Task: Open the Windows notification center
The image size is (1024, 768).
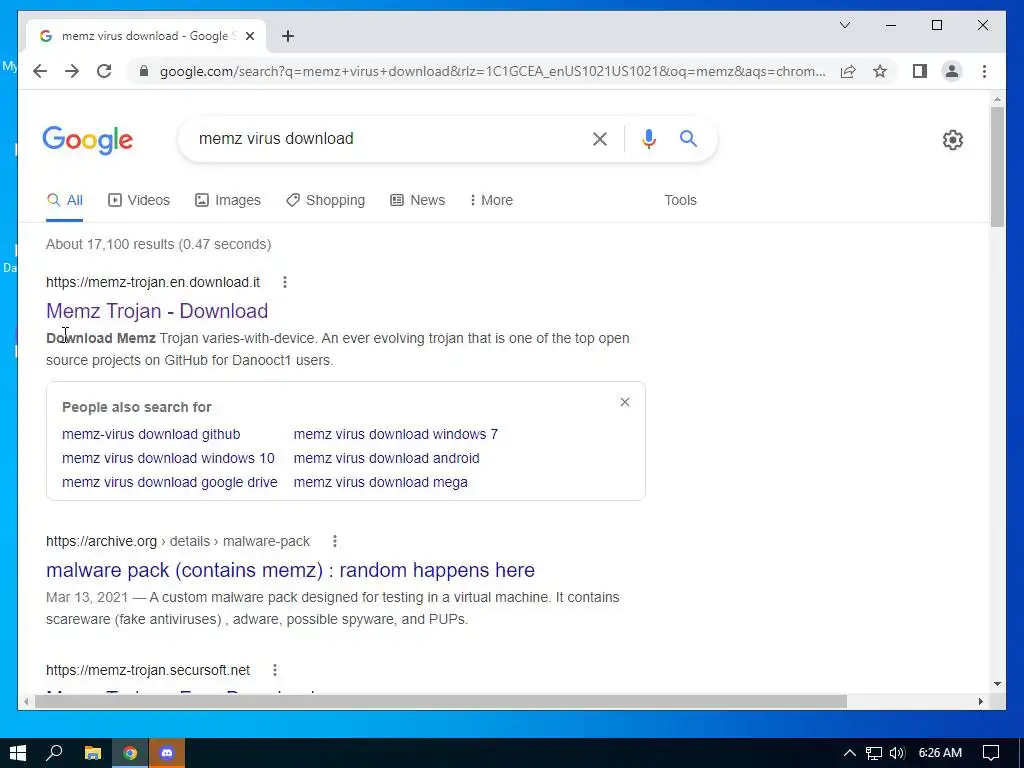Action: click(x=991, y=753)
